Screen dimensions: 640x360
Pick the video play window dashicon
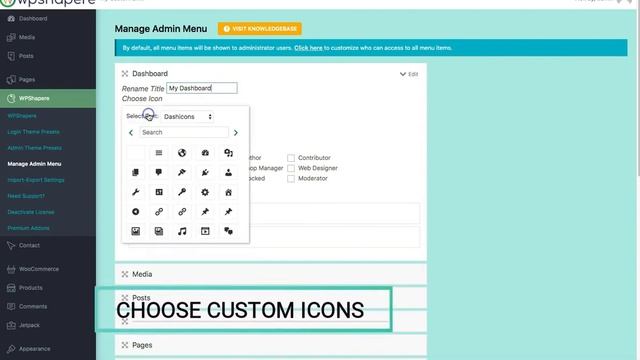point(205,231)
